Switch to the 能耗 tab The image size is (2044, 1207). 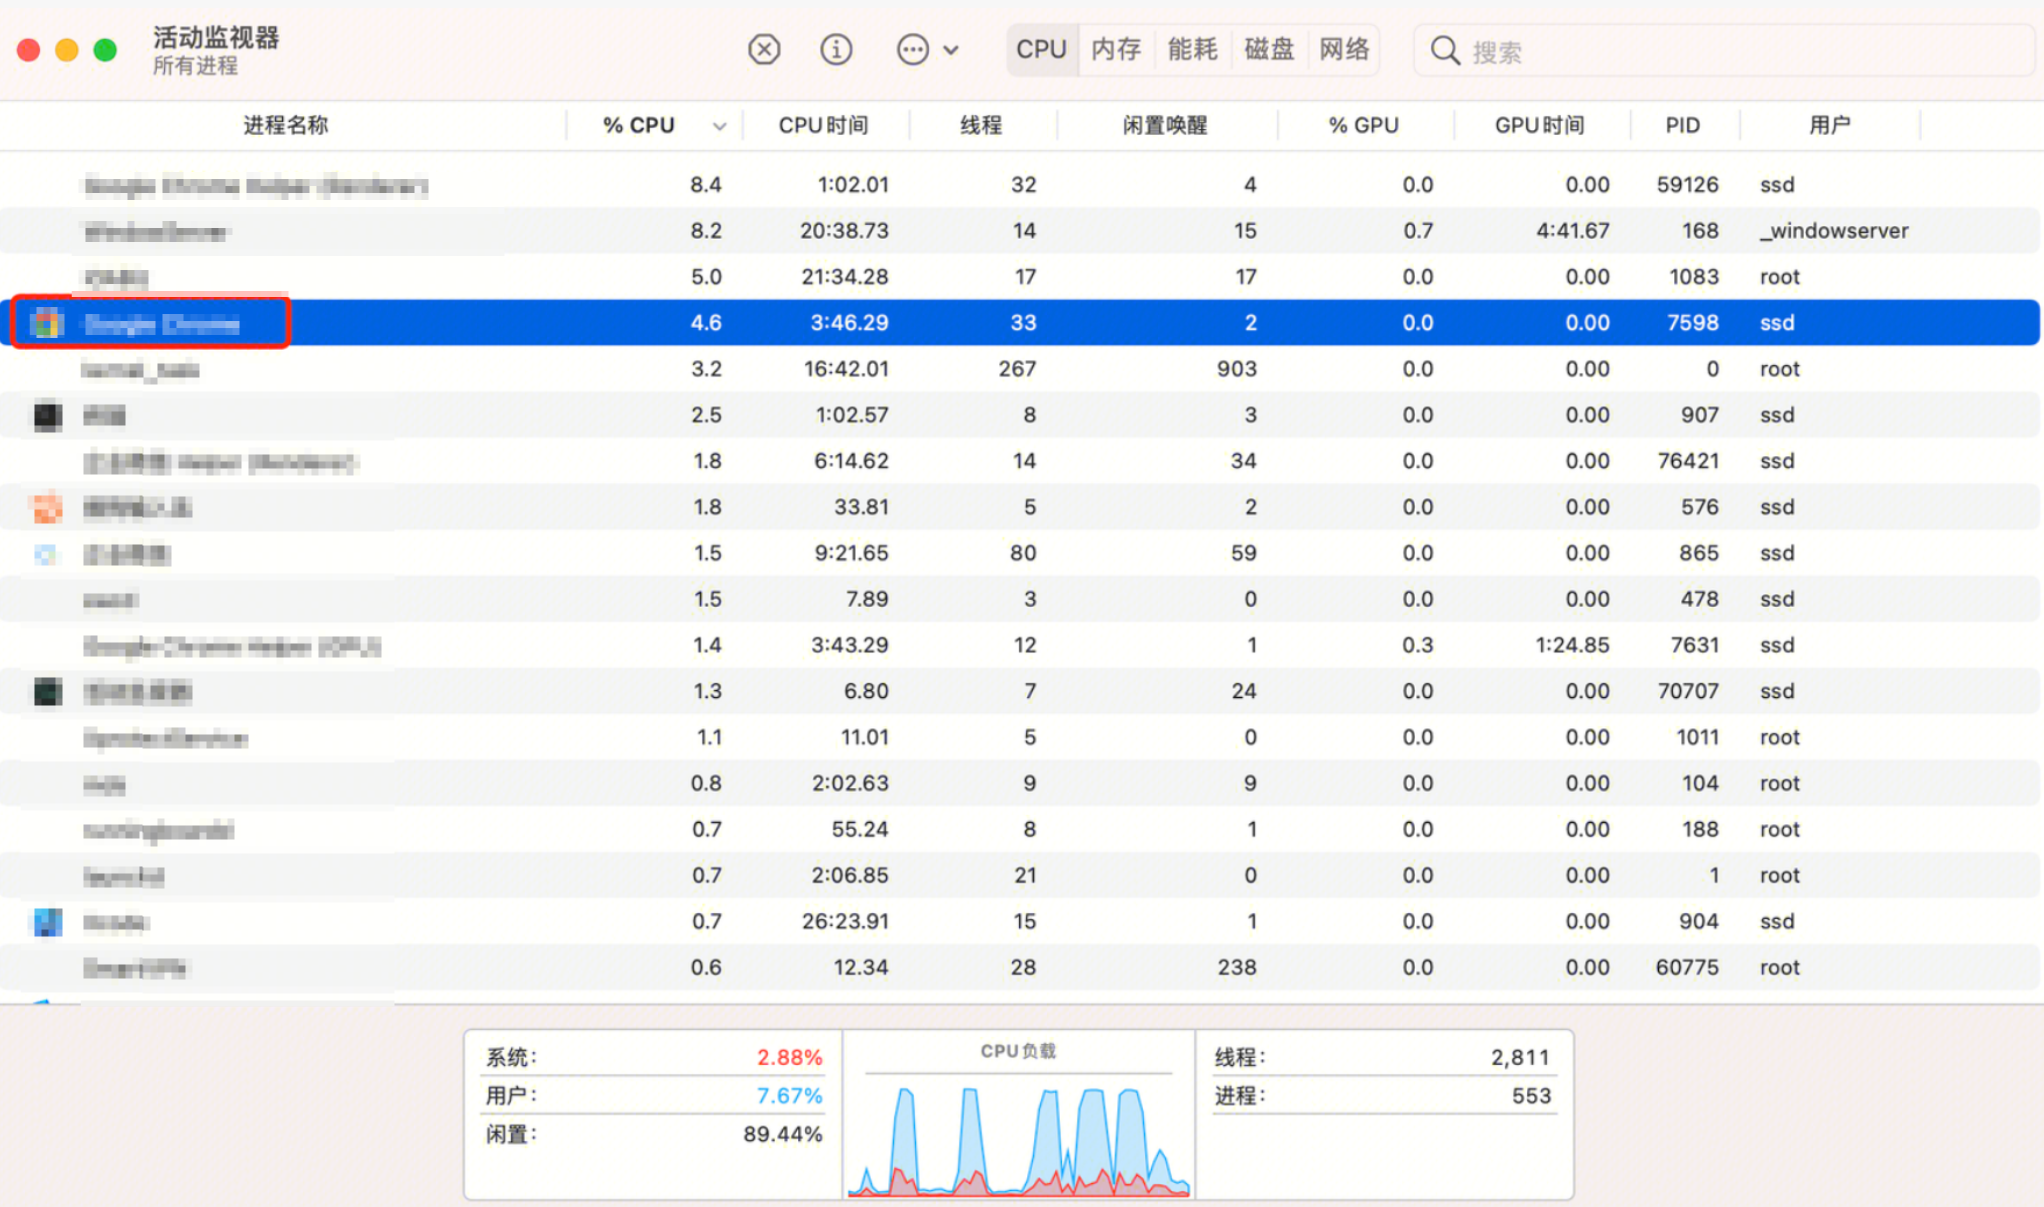click(x=1192, y=49)
